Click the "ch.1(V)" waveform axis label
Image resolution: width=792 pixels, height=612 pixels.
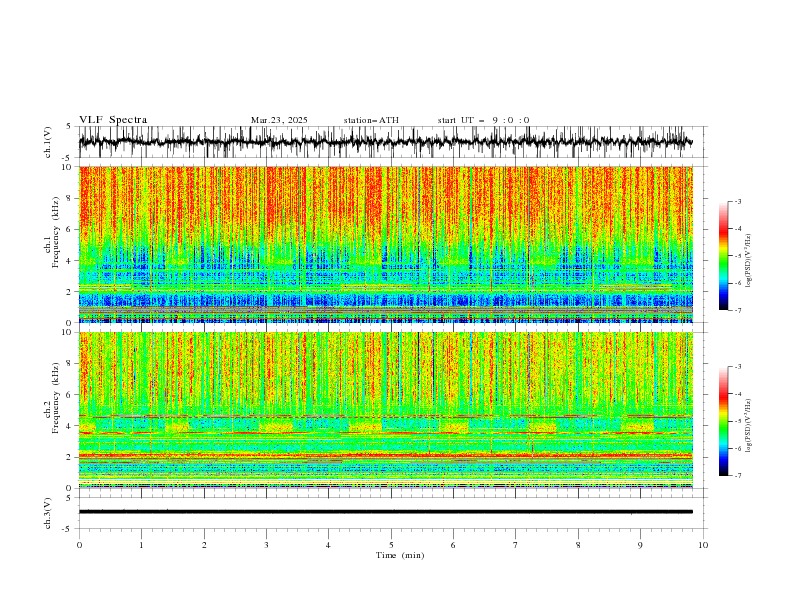[x=48, y=142]
